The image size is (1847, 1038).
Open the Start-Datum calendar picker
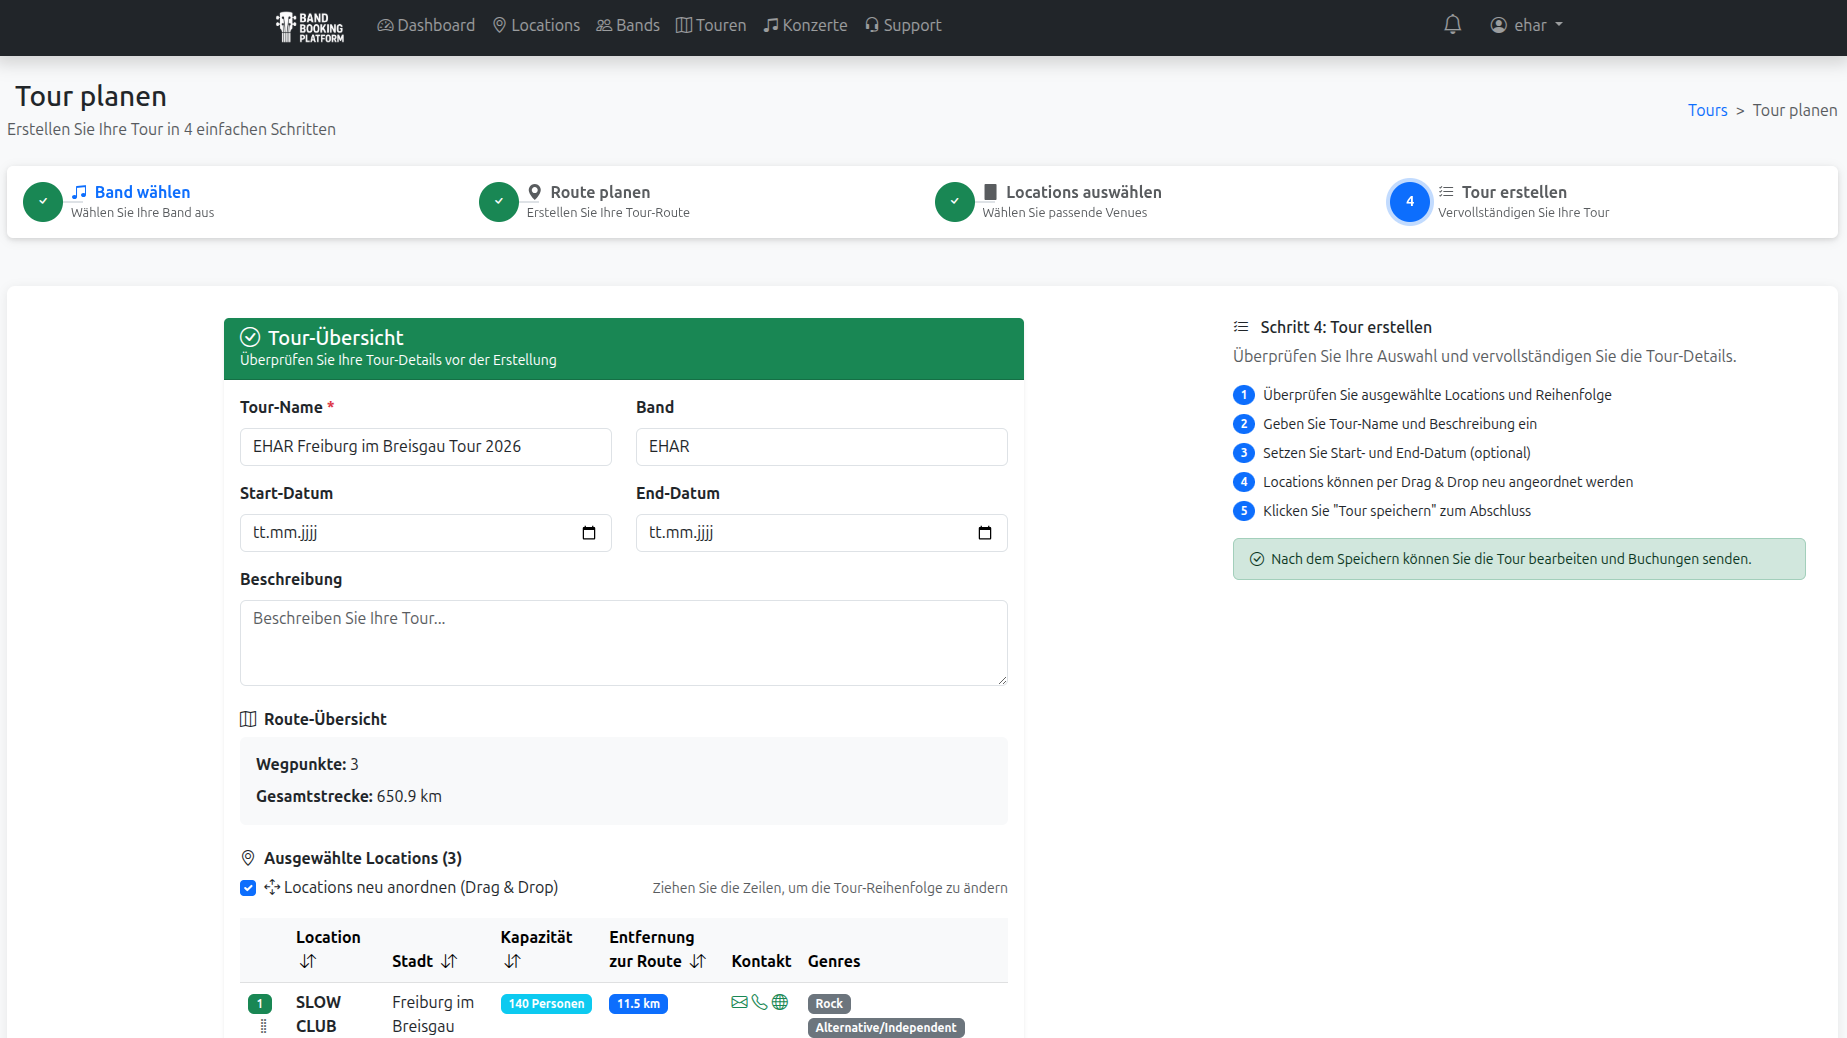(x=589, y=533)
